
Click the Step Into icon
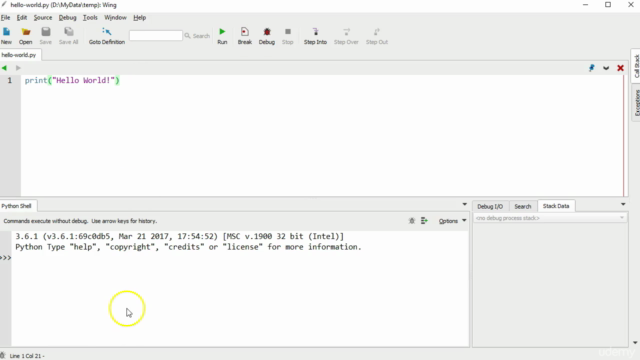click(x=315, y=36)
